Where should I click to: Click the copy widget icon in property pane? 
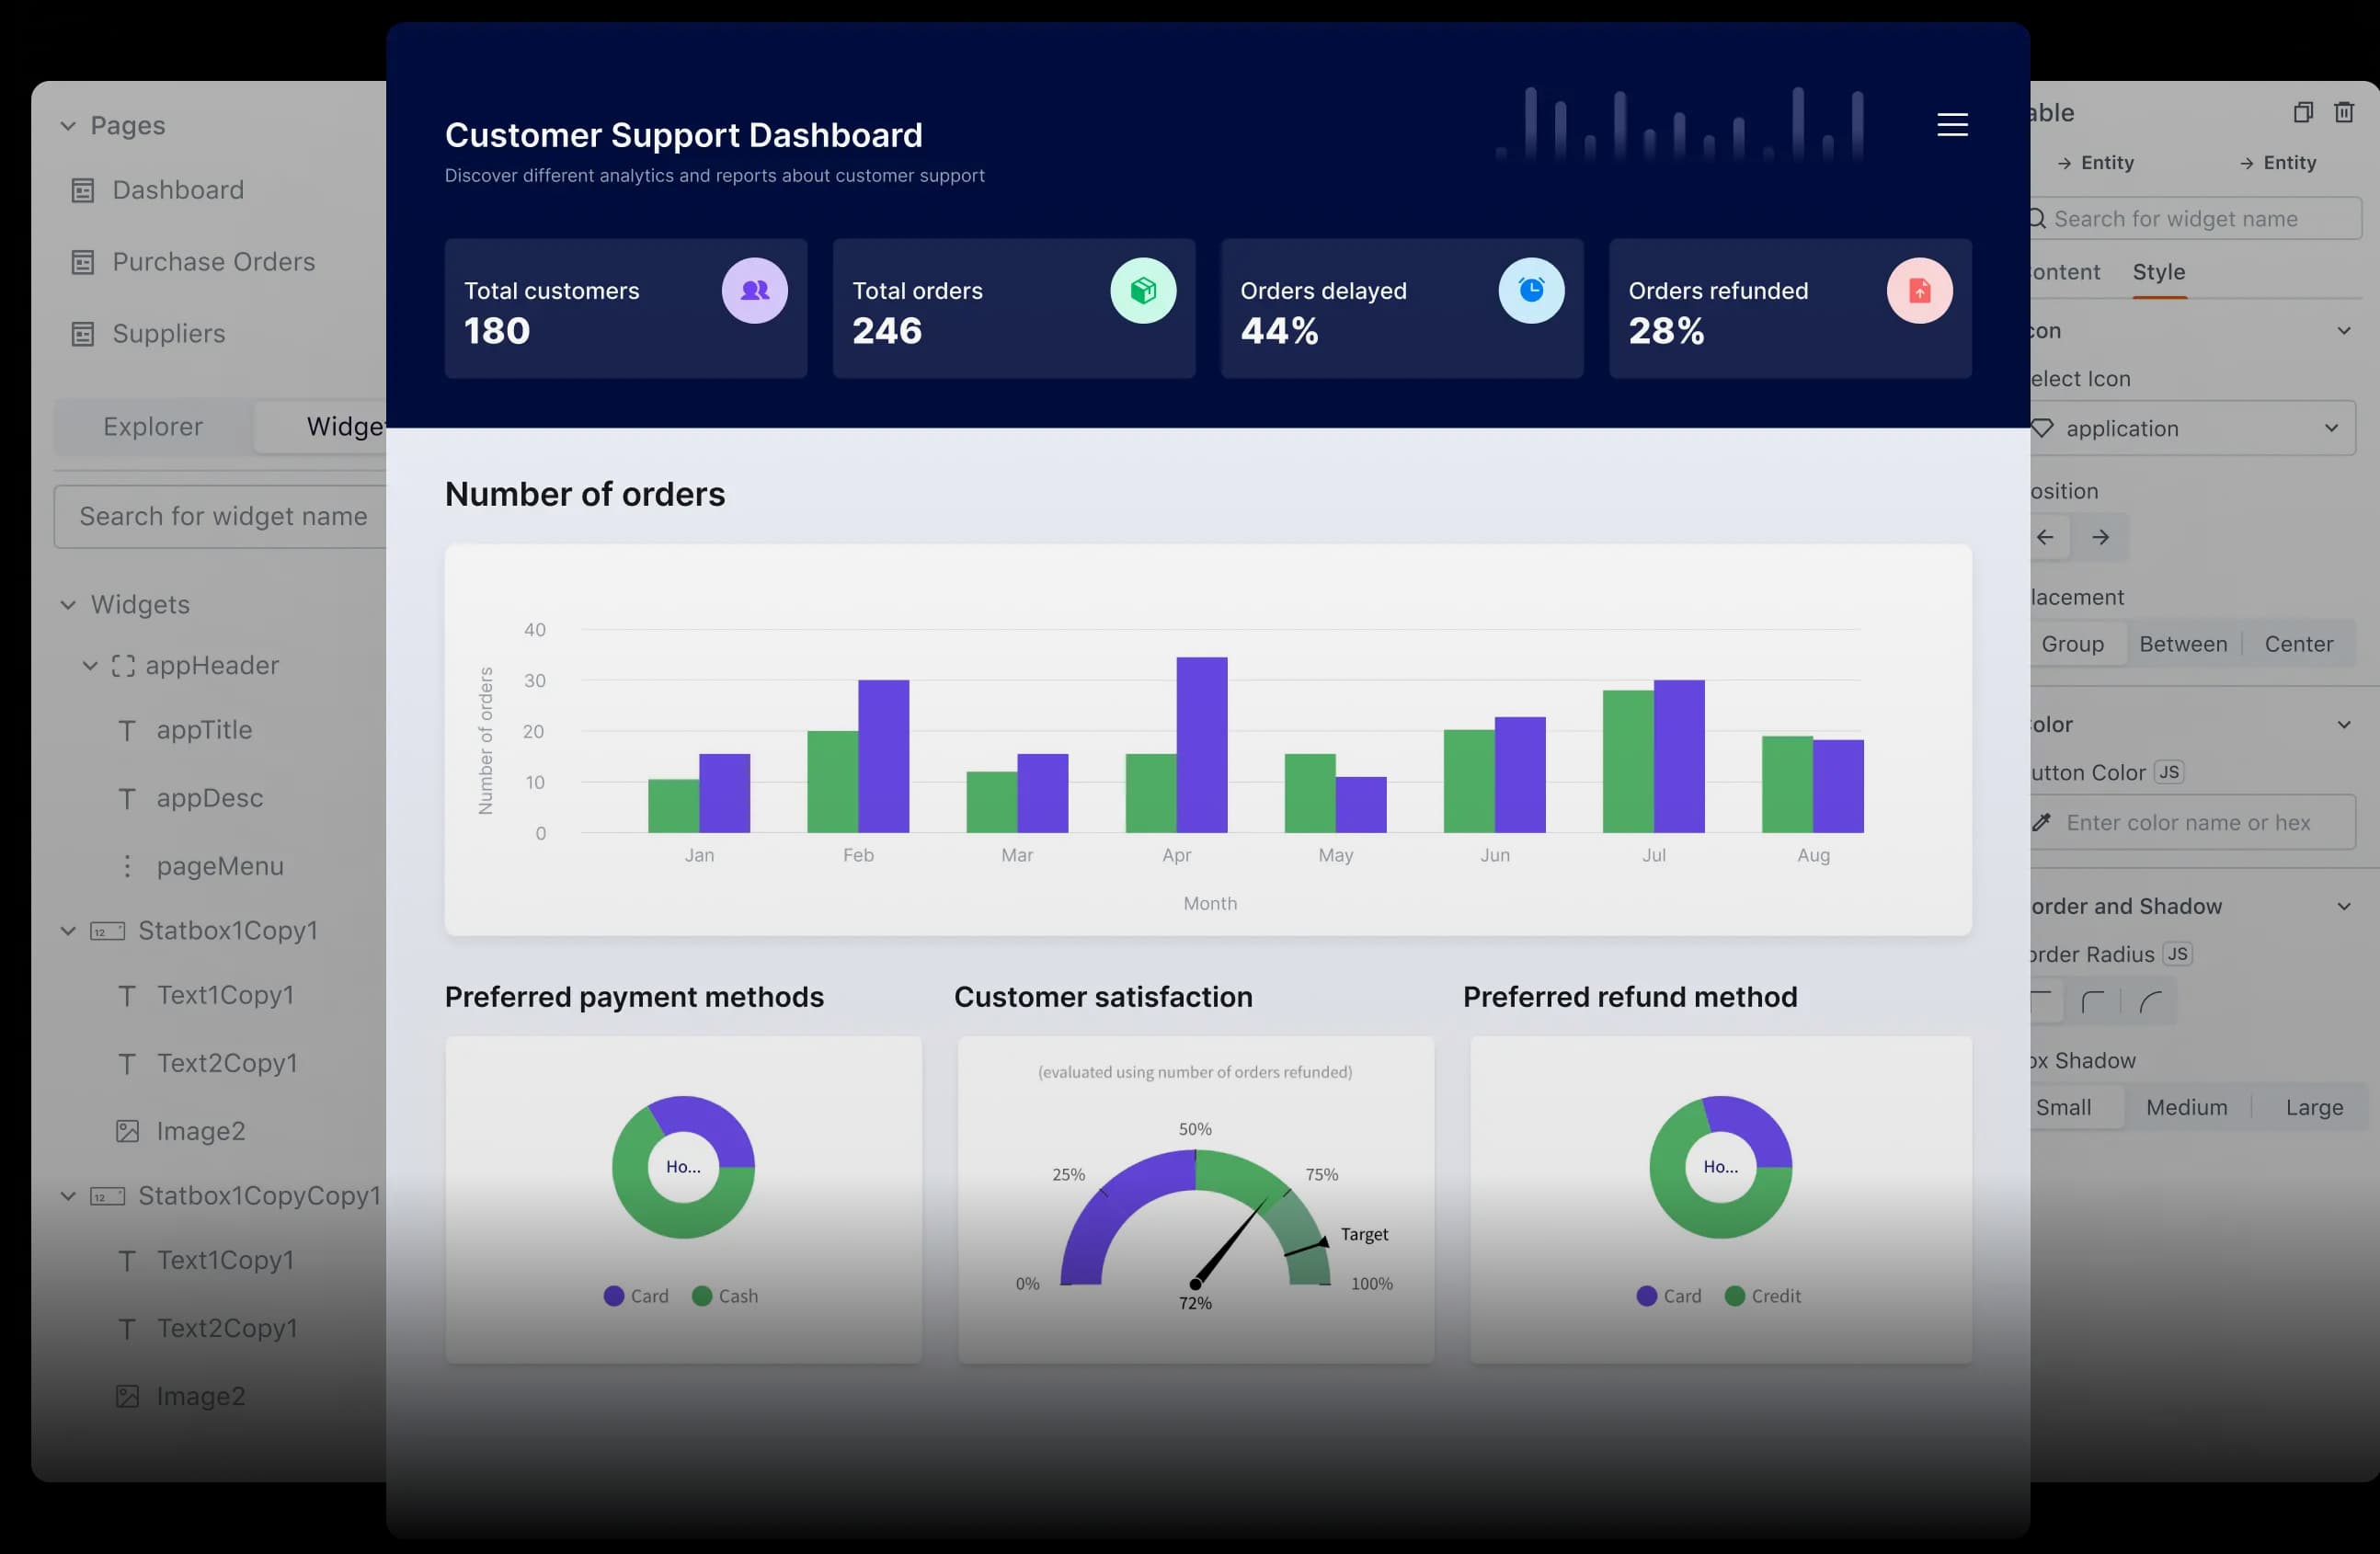[x=2302, y=112]
